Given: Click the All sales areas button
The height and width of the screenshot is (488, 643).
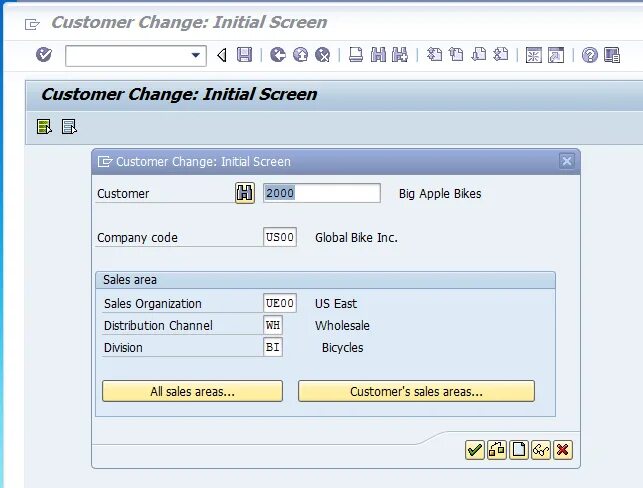Looking at the screenshot, I should pos(192,391).
